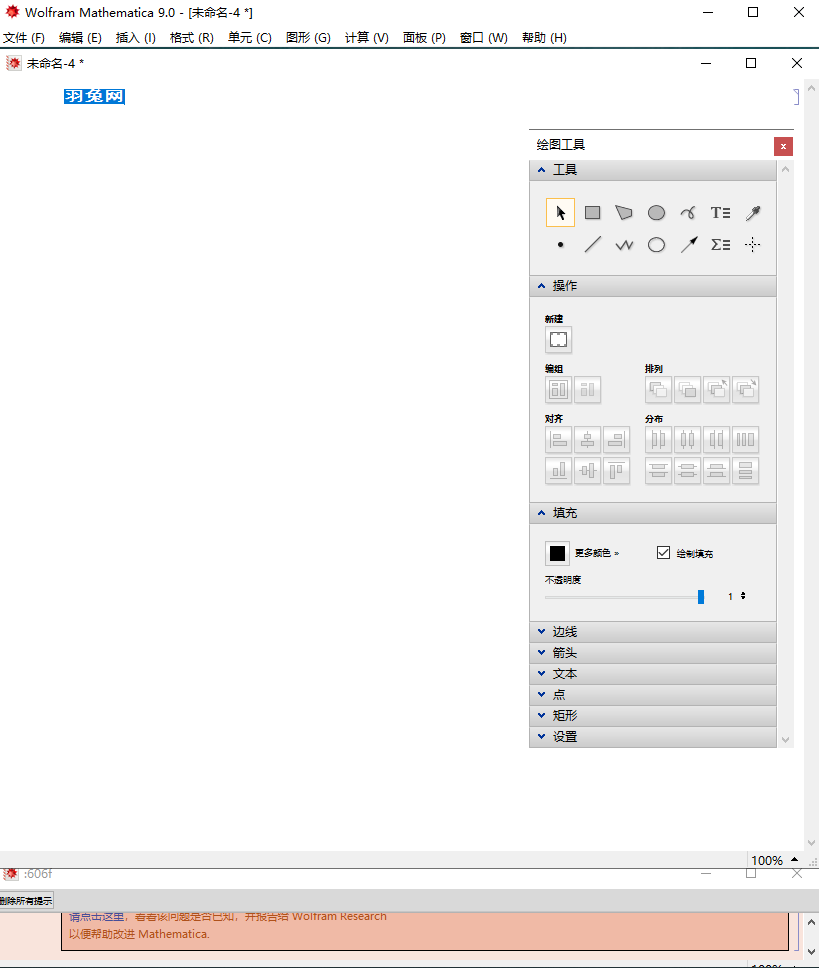Click the black fill color swatch

[x=557, y=552]
